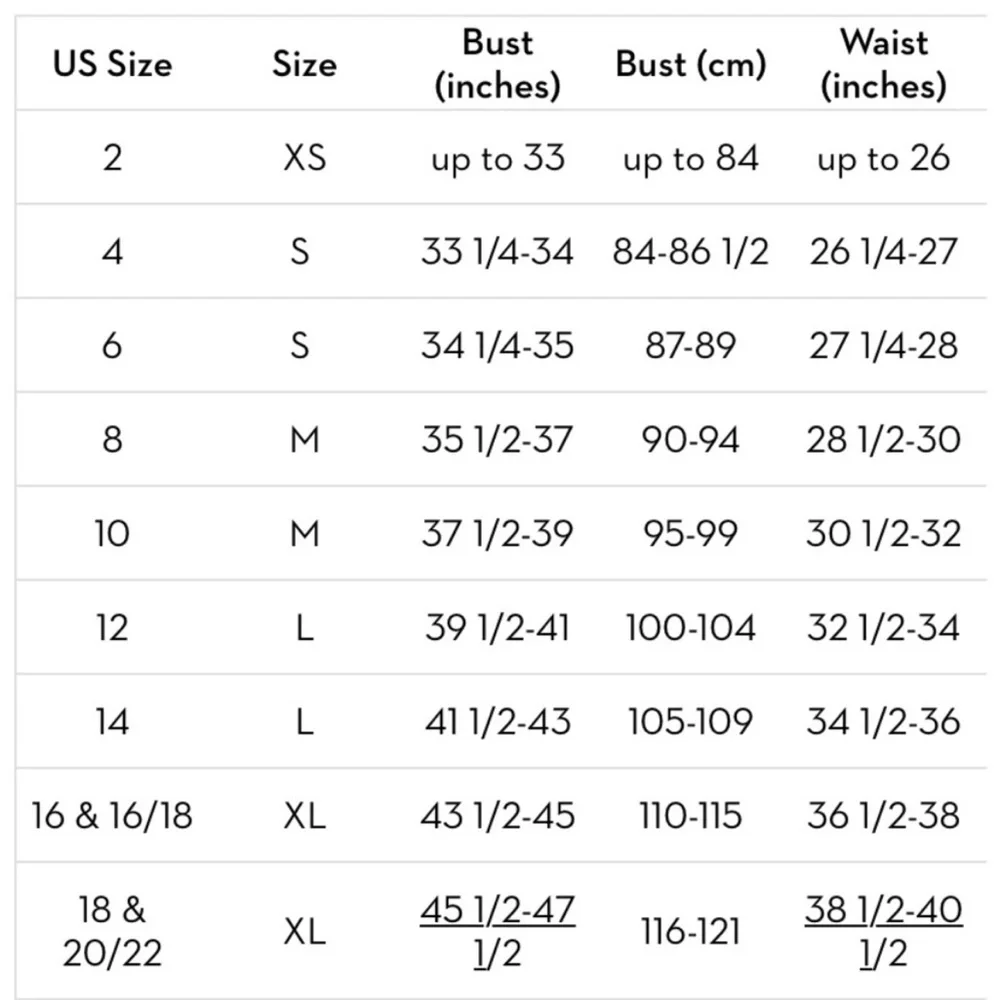The width and height of the screenshot is (1000, 1000).
Task: Click the 18 & 20/22 size cell
Action: pyautogui.click(x=112, y=932)
